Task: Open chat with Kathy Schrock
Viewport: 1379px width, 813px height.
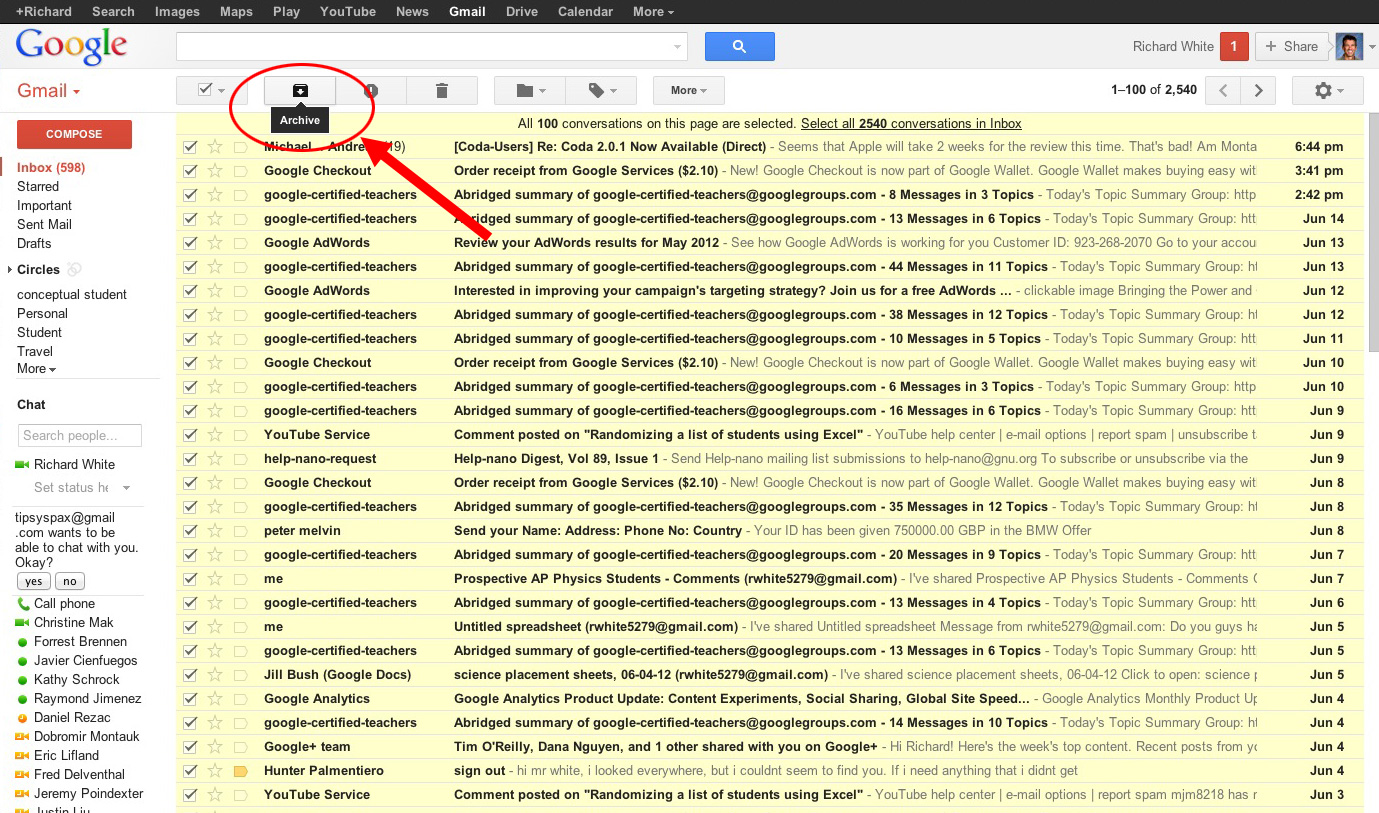Action: [76, 679]
